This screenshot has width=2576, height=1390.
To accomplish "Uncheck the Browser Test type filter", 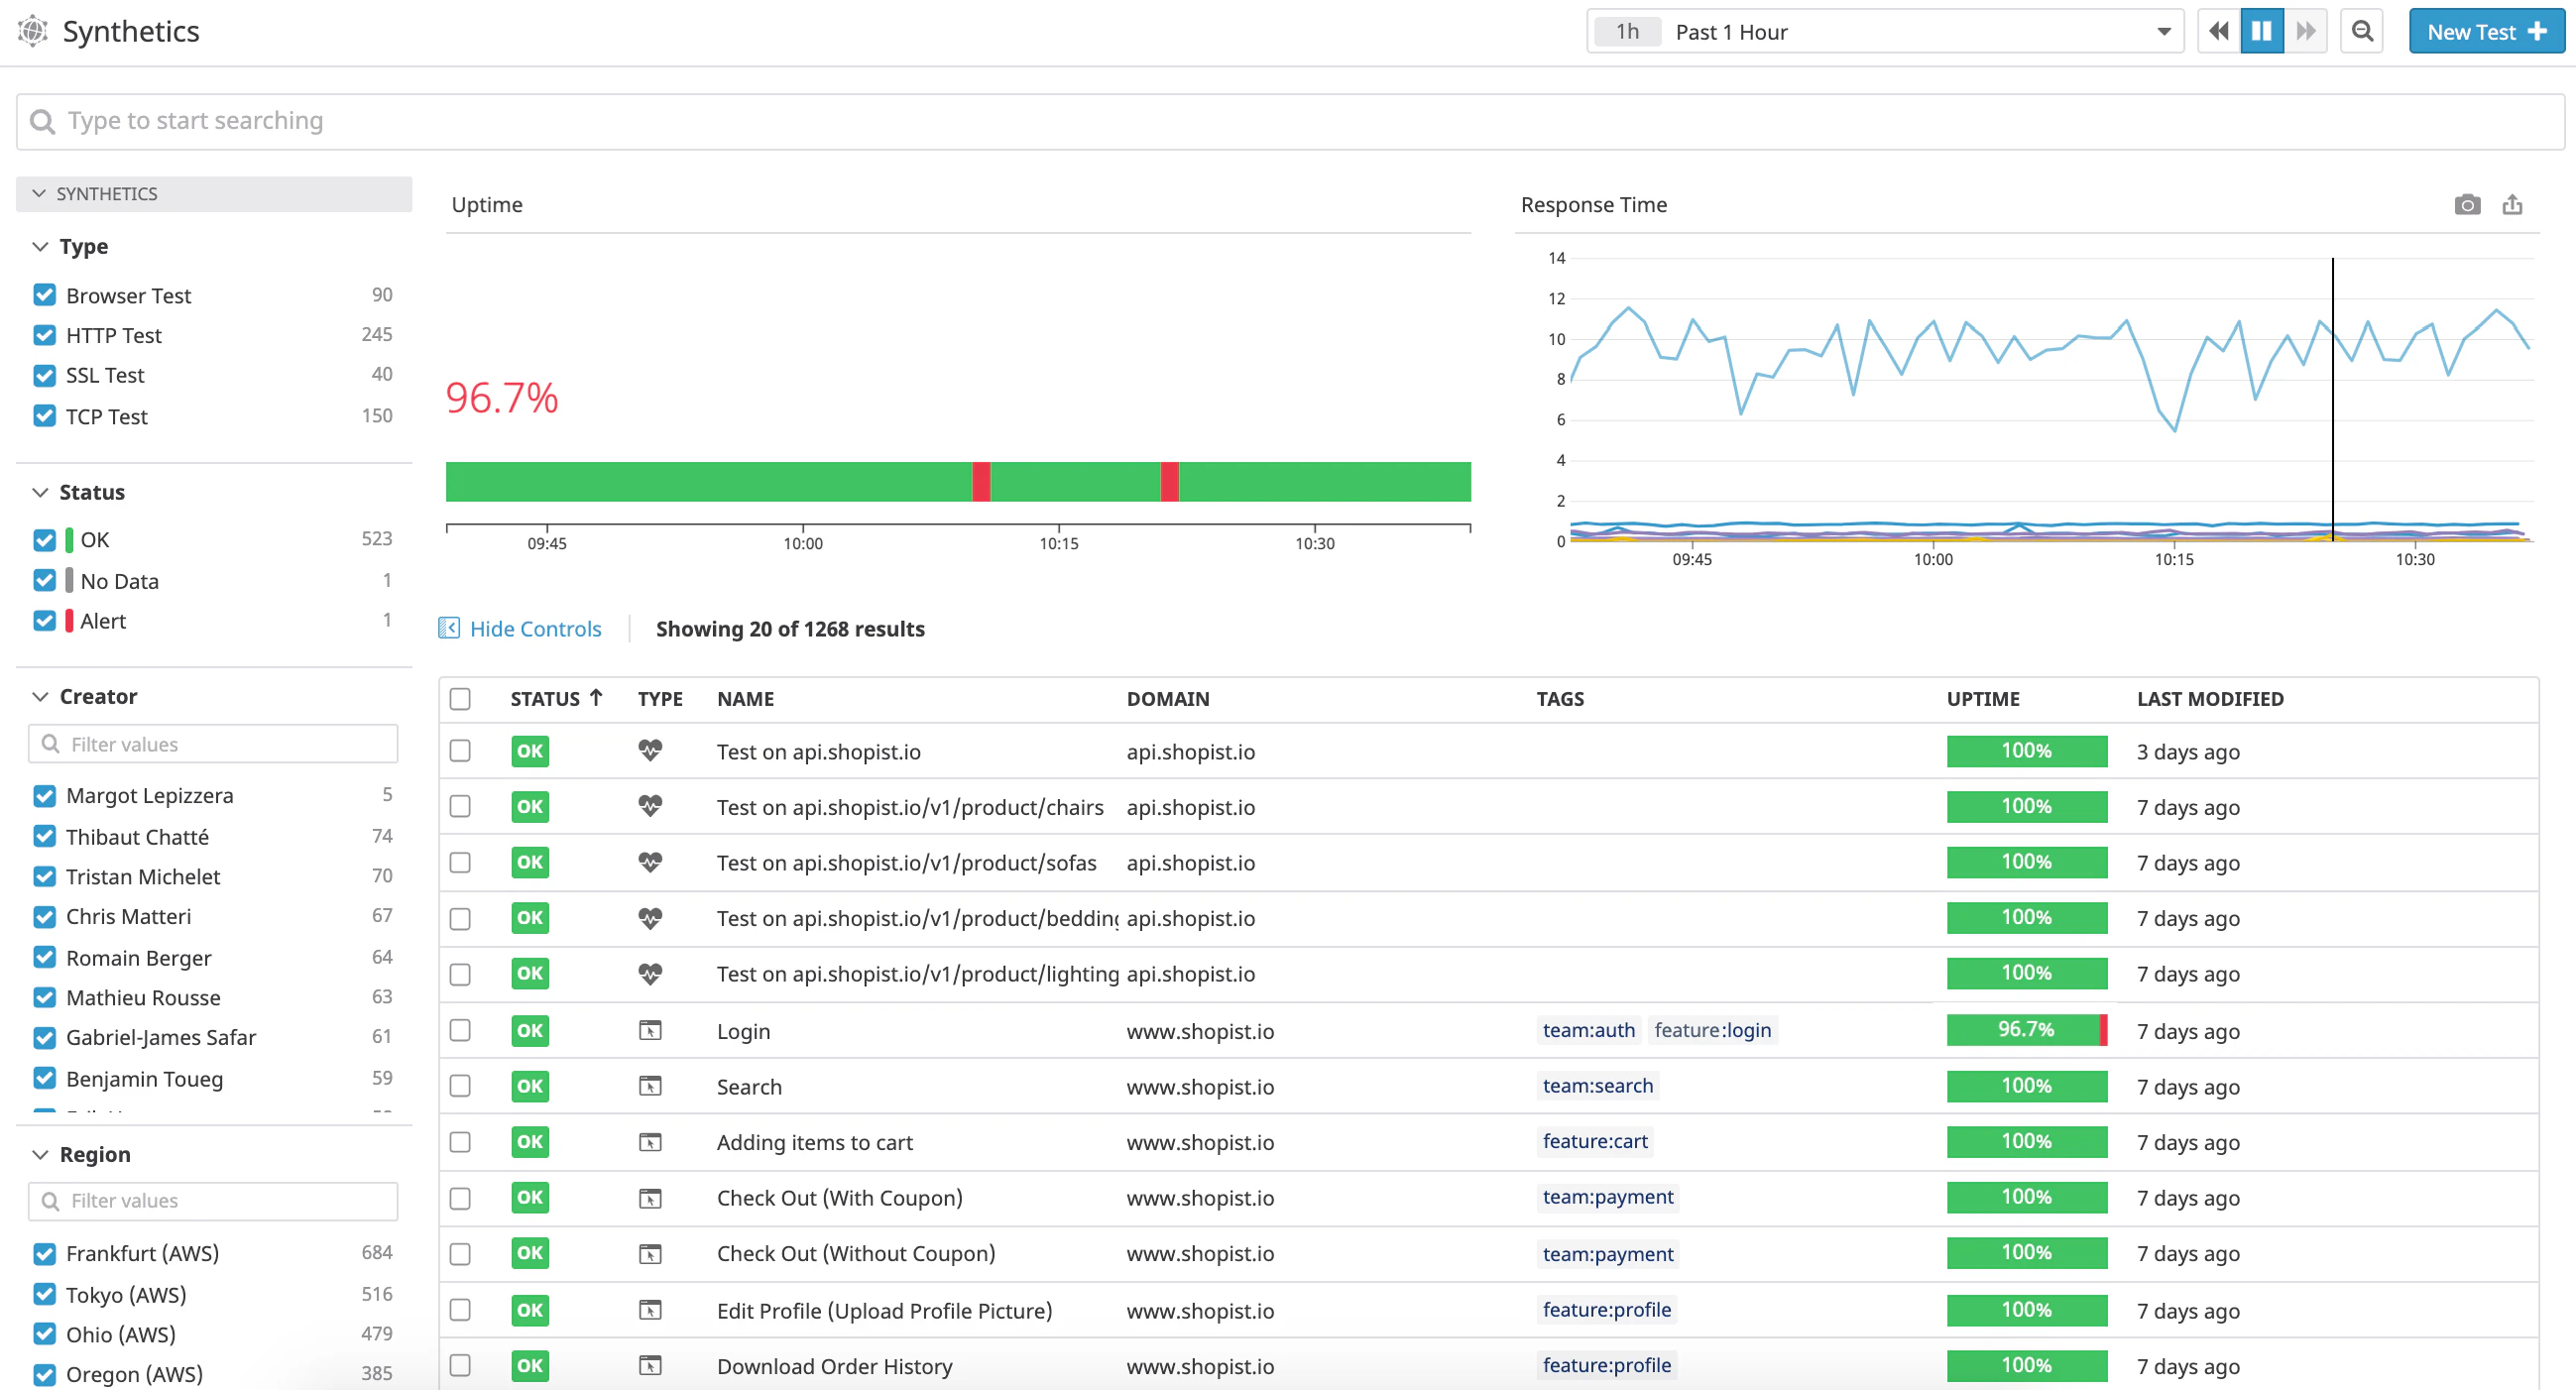I will point(44,295).
